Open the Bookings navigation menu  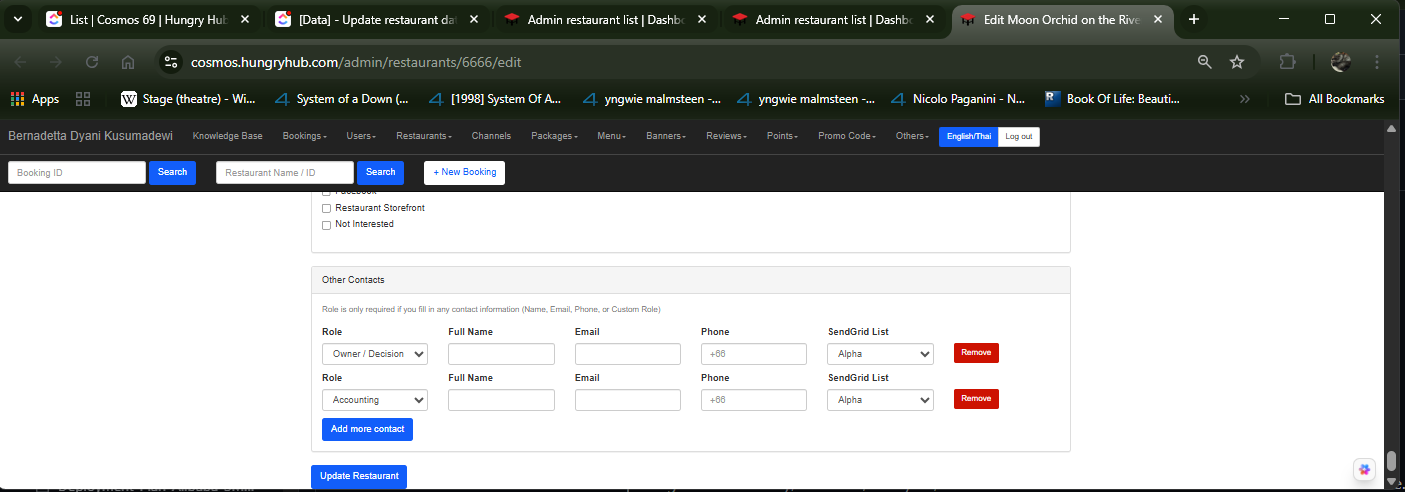(x=304, y=136)
